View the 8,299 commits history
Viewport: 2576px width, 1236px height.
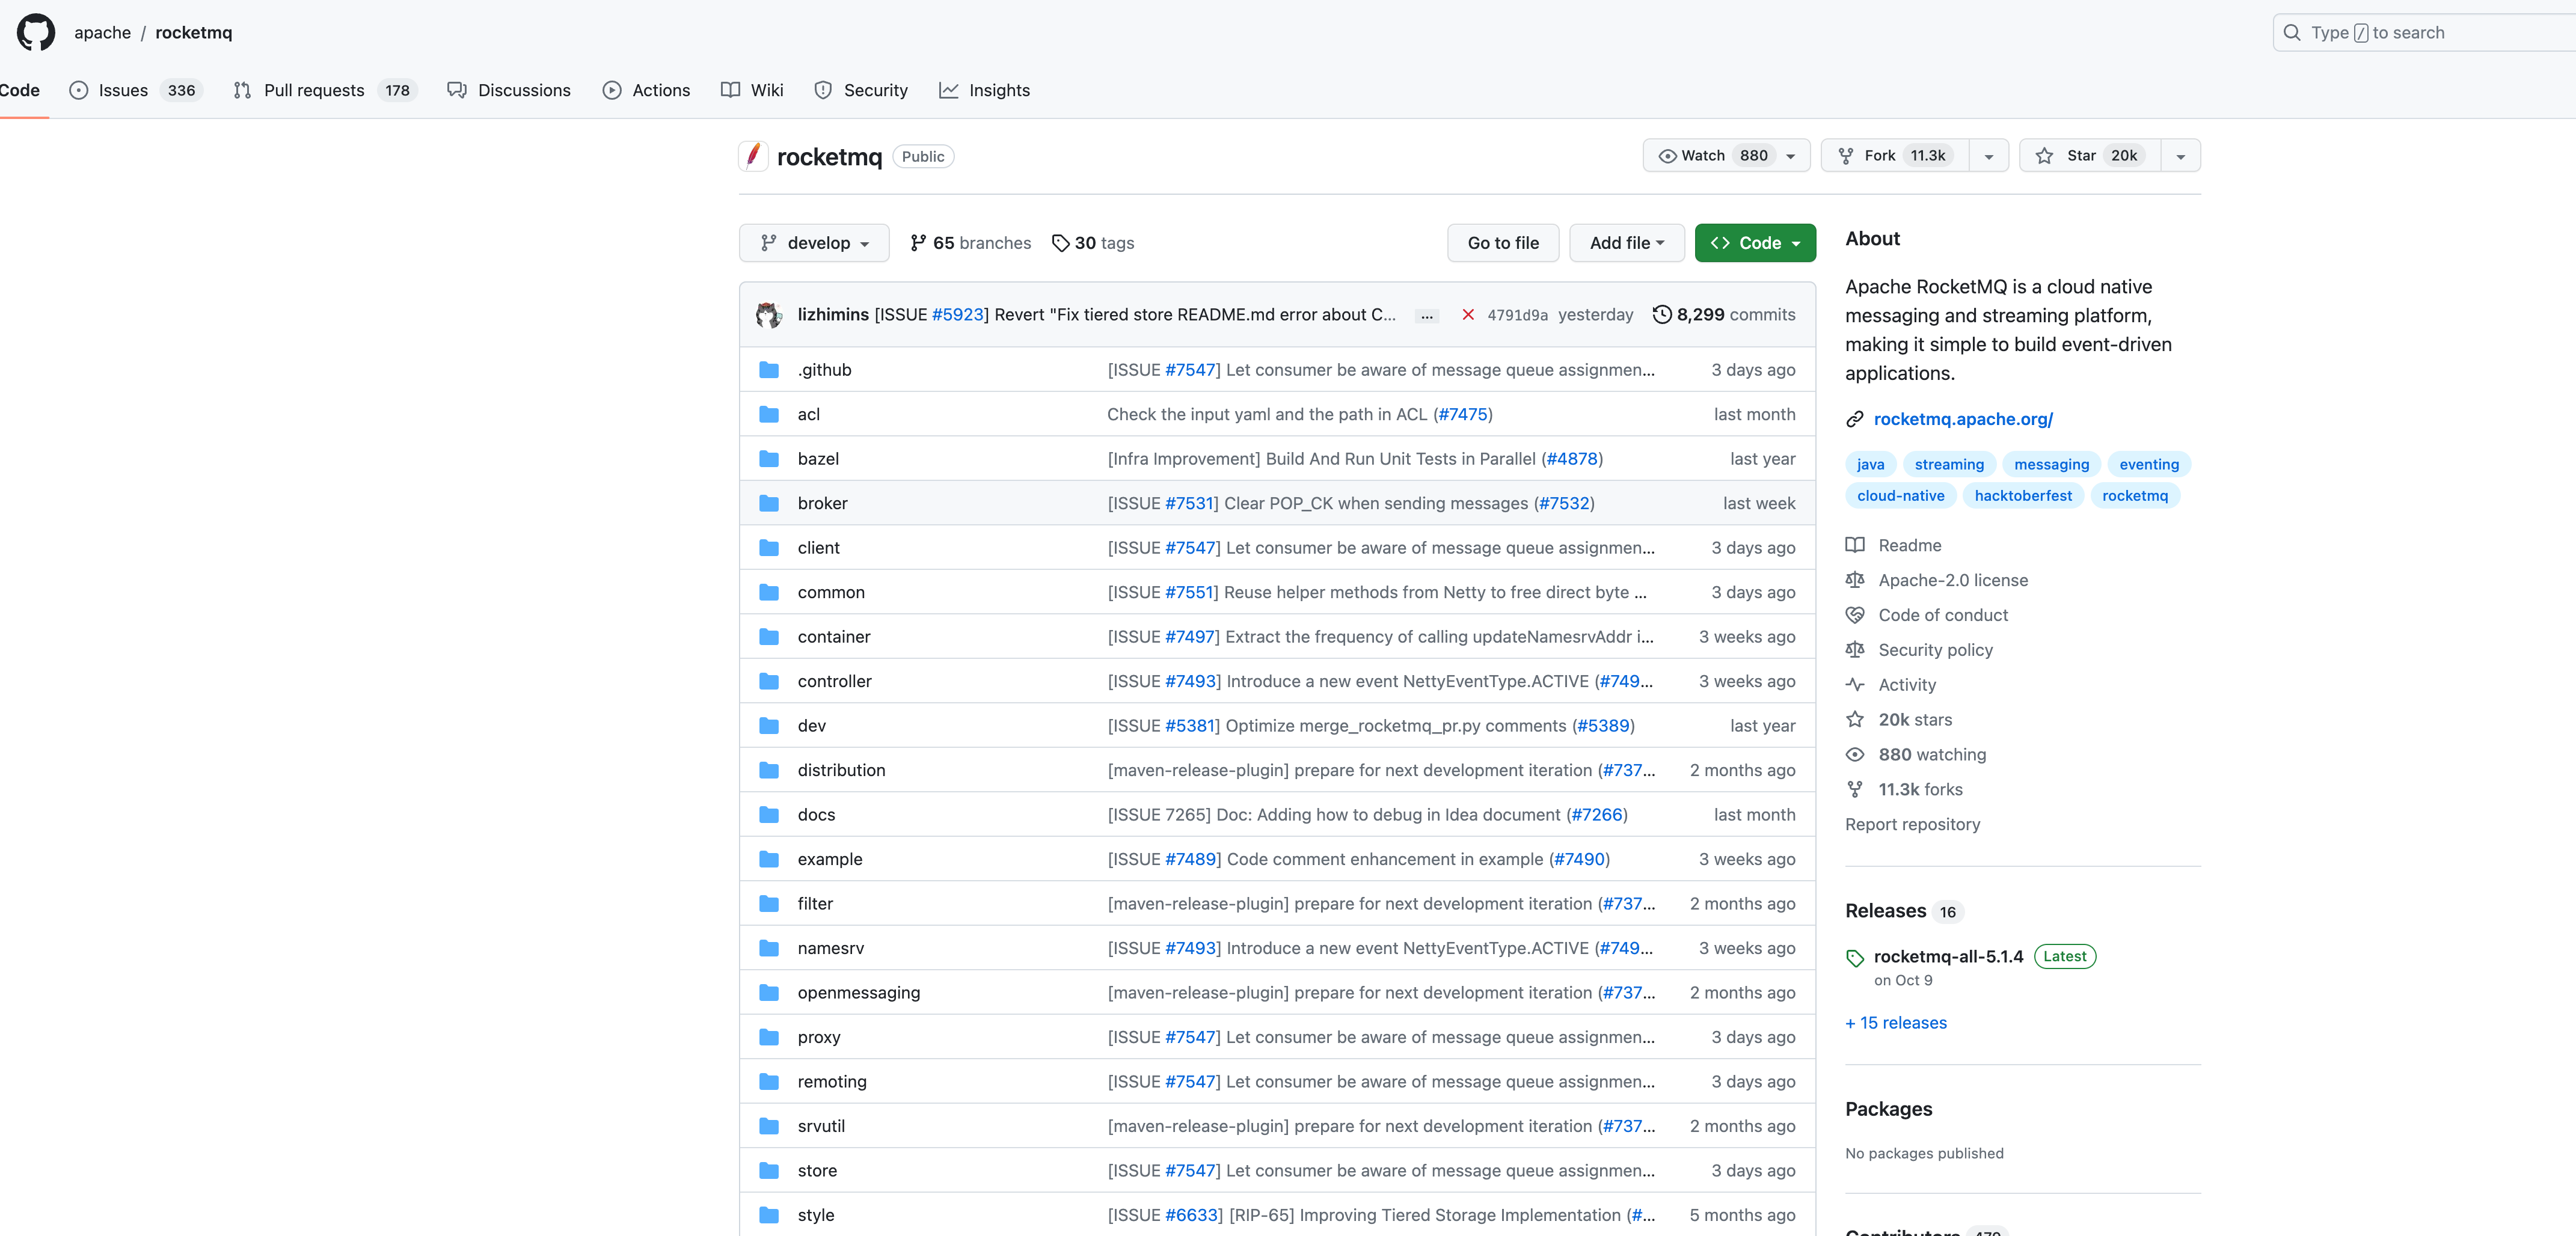tap(1724, 314)
